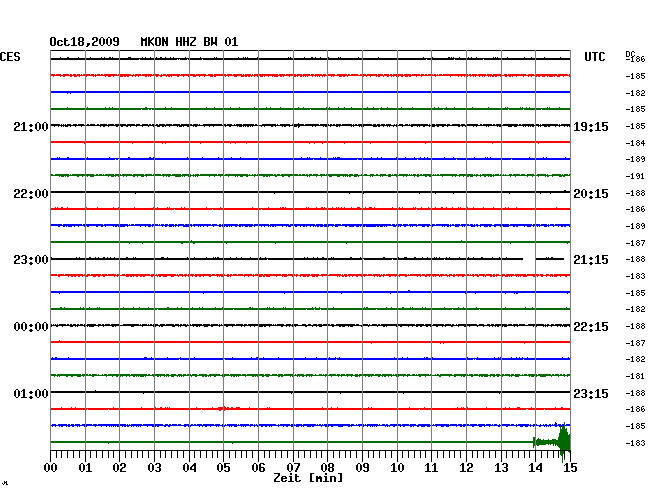Click the data gap in 21:15 black trace

coord(529,259)
